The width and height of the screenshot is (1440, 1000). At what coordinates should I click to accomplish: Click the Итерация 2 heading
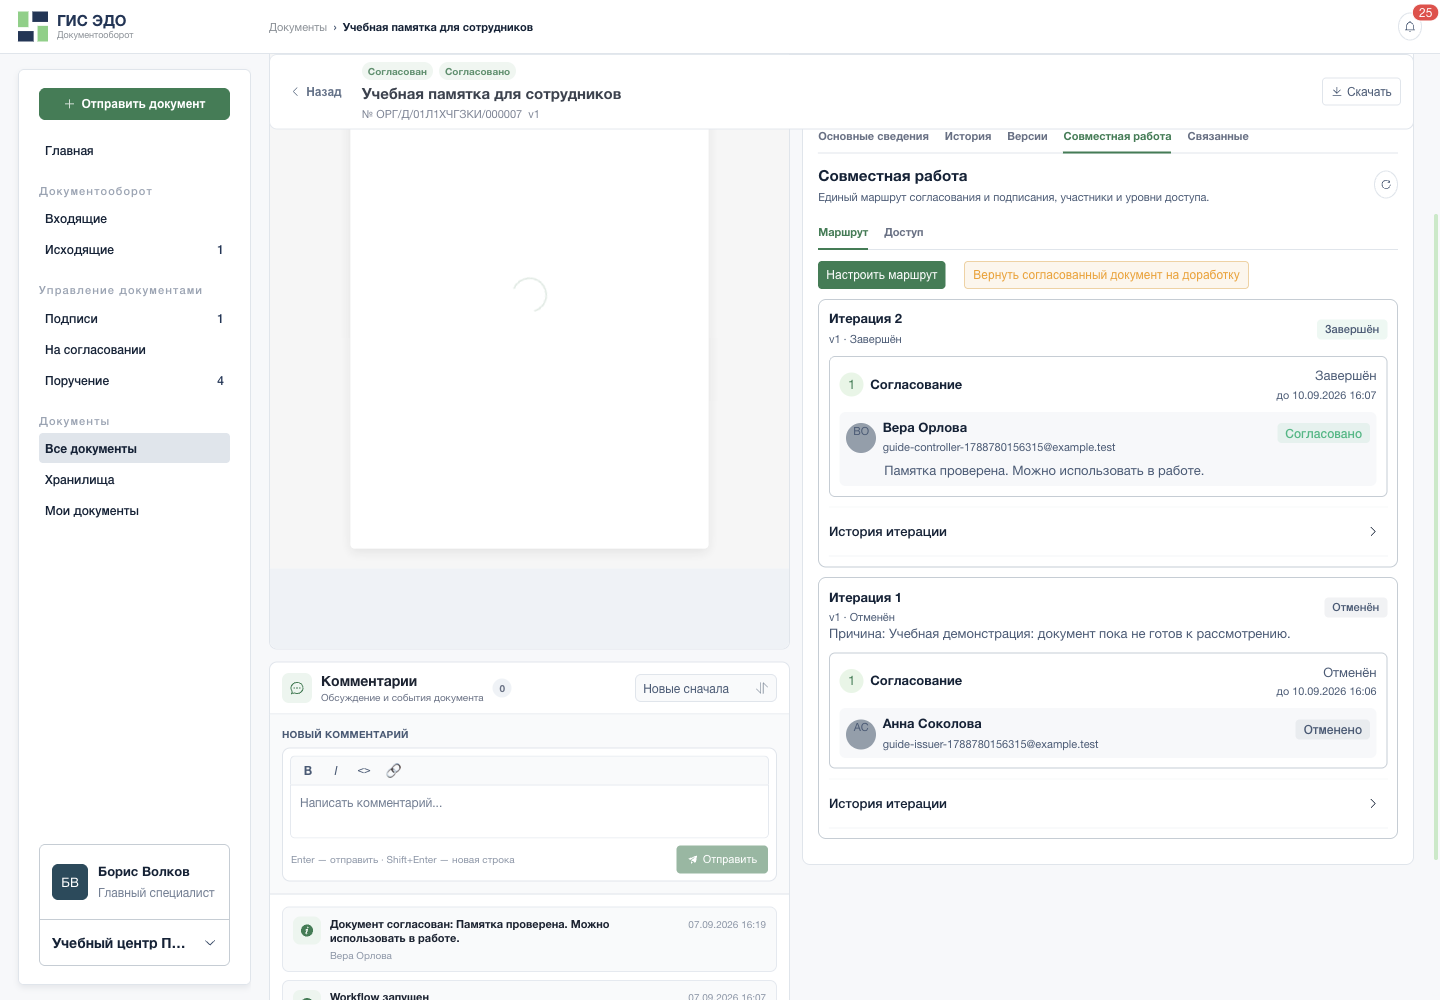click(865, 319)
